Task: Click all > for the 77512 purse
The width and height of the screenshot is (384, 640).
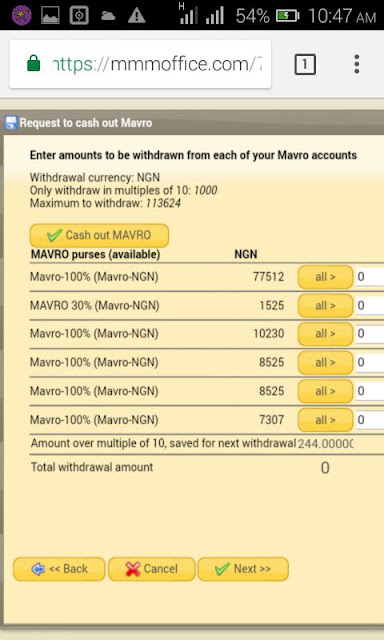Action: pyautogui.click(x=325, y=277)
